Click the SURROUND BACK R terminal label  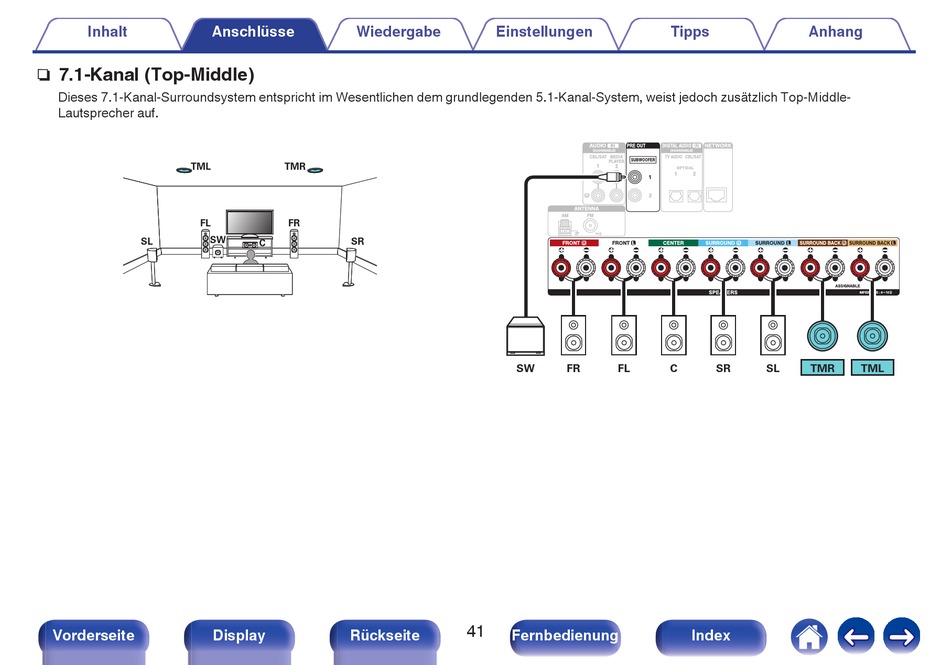point(822,243)
